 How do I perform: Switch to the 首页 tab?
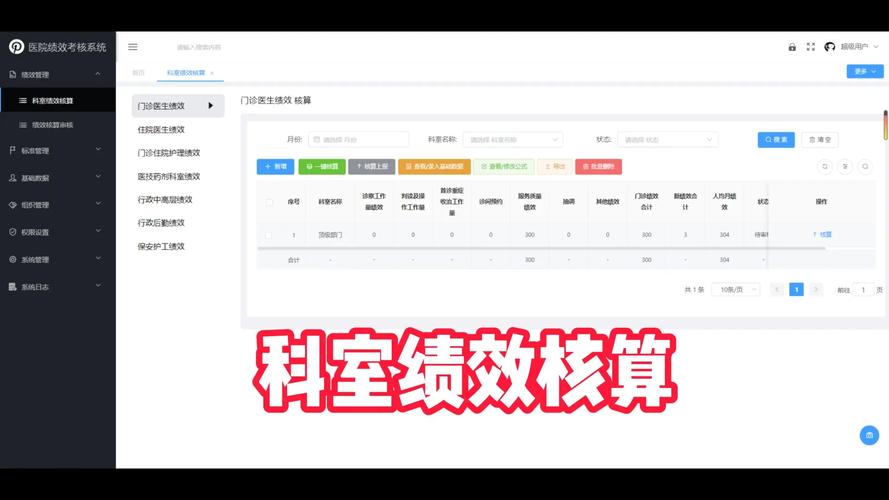coord(138,73)
